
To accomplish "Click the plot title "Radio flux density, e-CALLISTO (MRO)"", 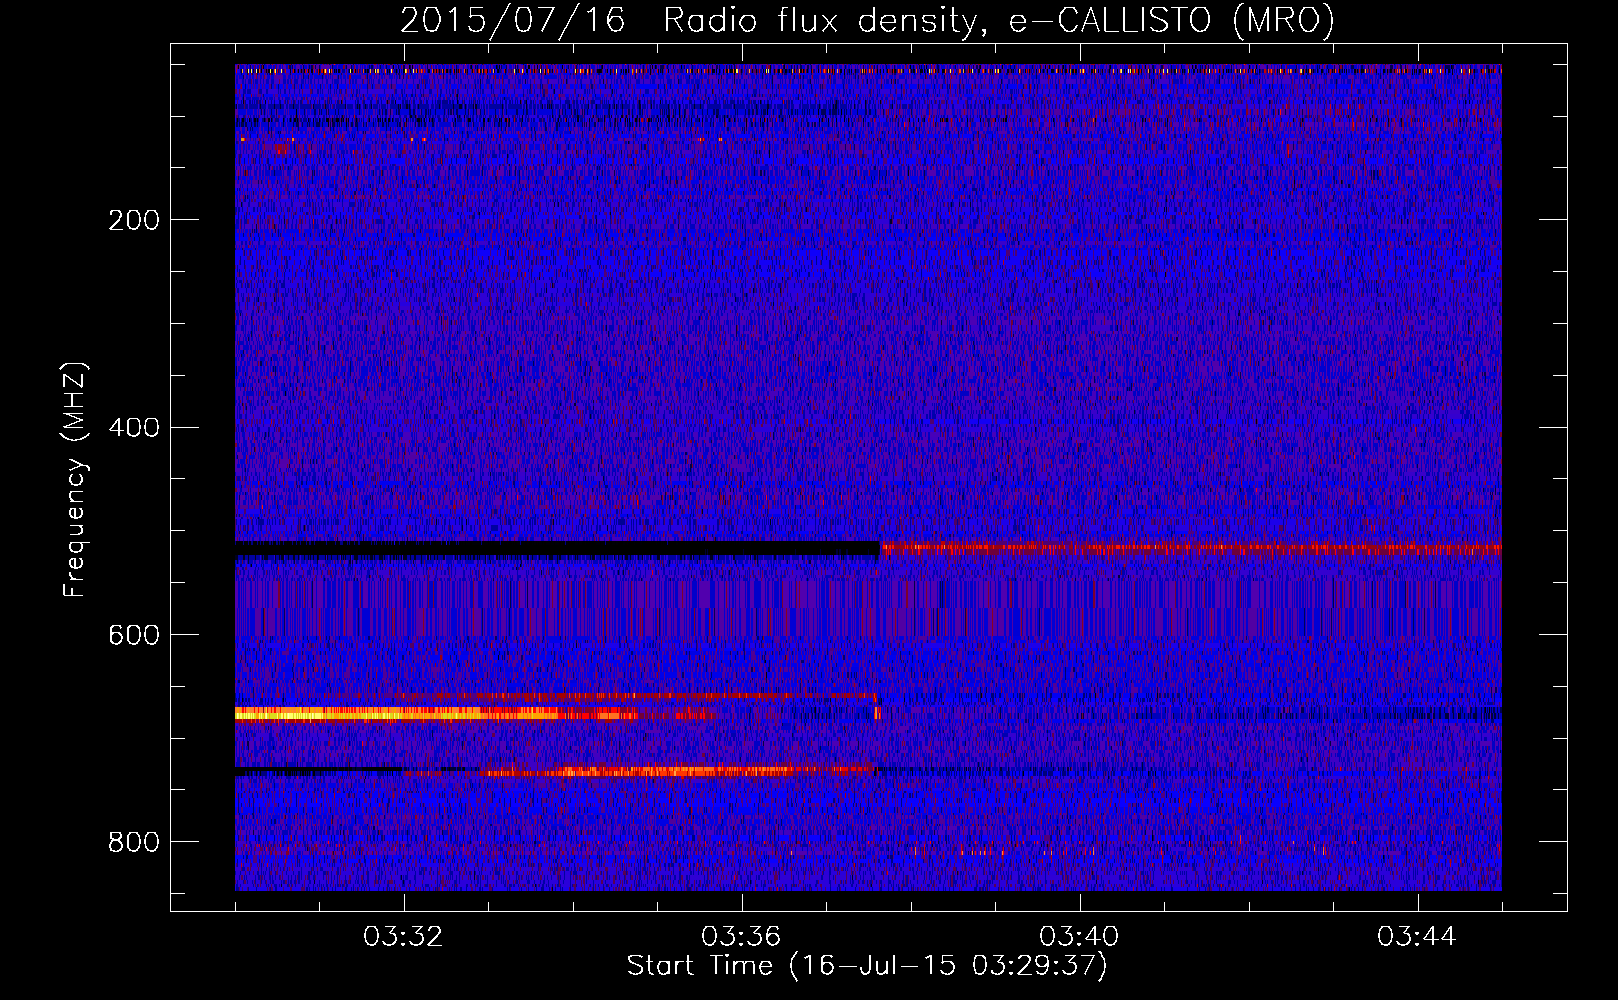I will coord(999,20).
